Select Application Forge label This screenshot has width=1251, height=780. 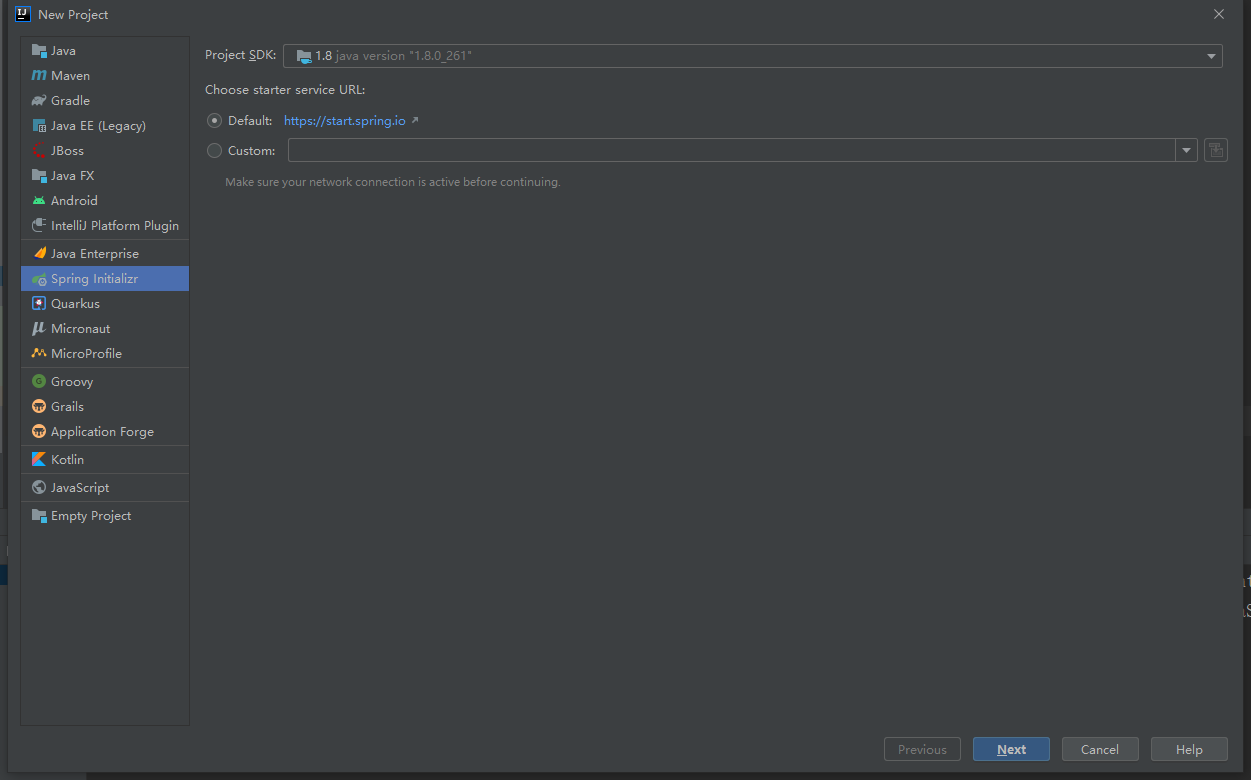tap(102, 432)
